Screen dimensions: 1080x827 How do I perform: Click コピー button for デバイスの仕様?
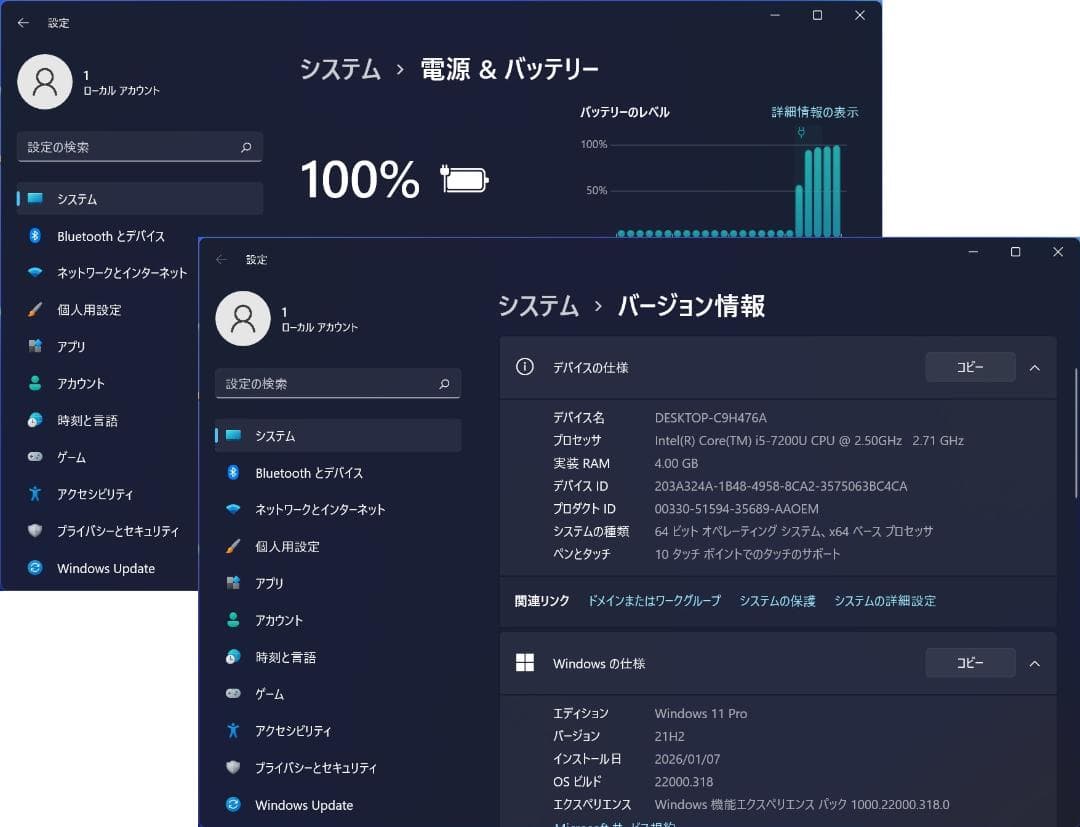[x=969, y=367]
